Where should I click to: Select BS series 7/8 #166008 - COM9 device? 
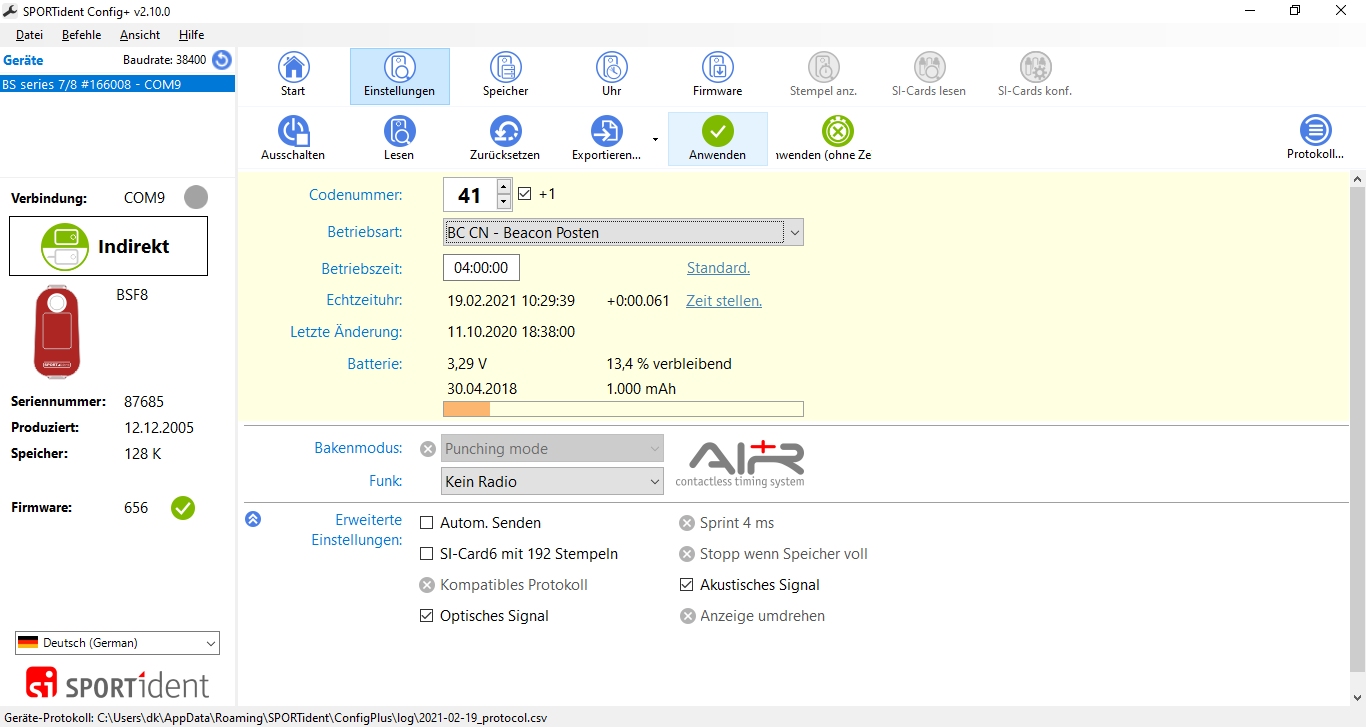[117, 84]
